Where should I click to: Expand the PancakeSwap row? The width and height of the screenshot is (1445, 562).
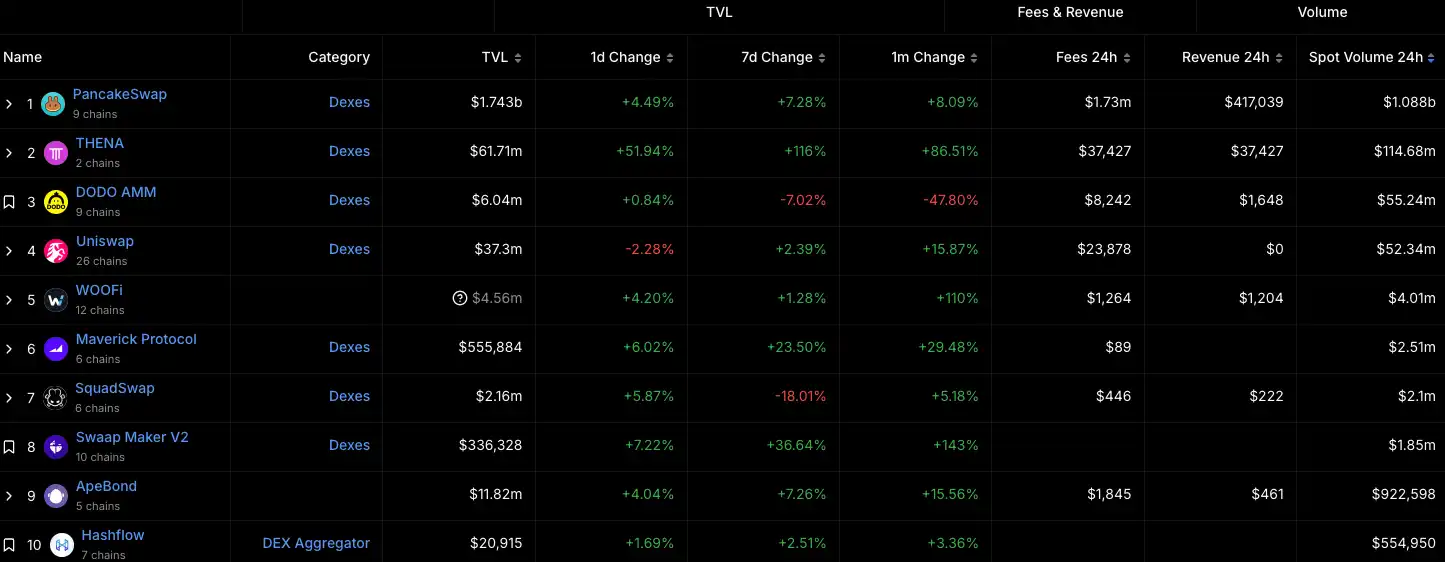[9, 103]
